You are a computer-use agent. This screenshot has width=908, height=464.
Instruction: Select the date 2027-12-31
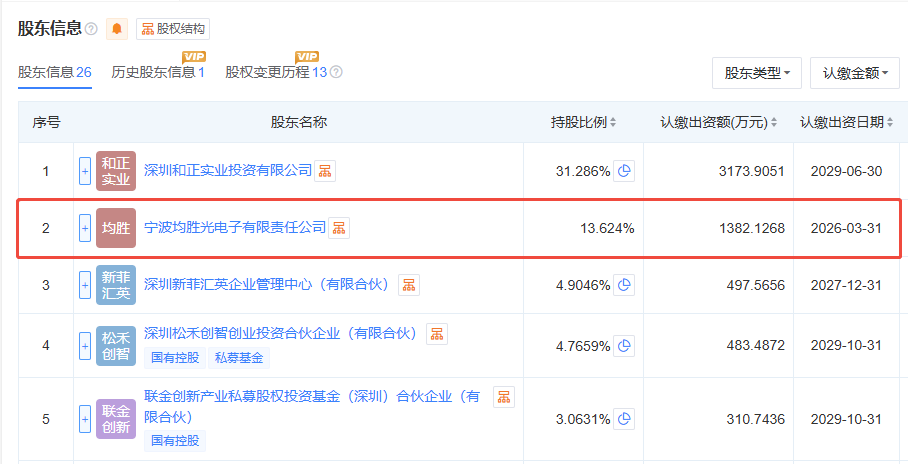click(846, 286)
